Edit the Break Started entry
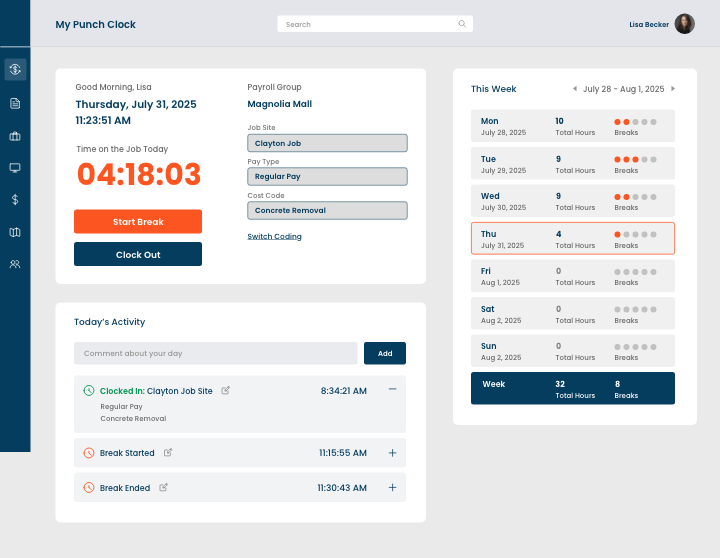This screenshot has height=558, width=720. [168, 452]
